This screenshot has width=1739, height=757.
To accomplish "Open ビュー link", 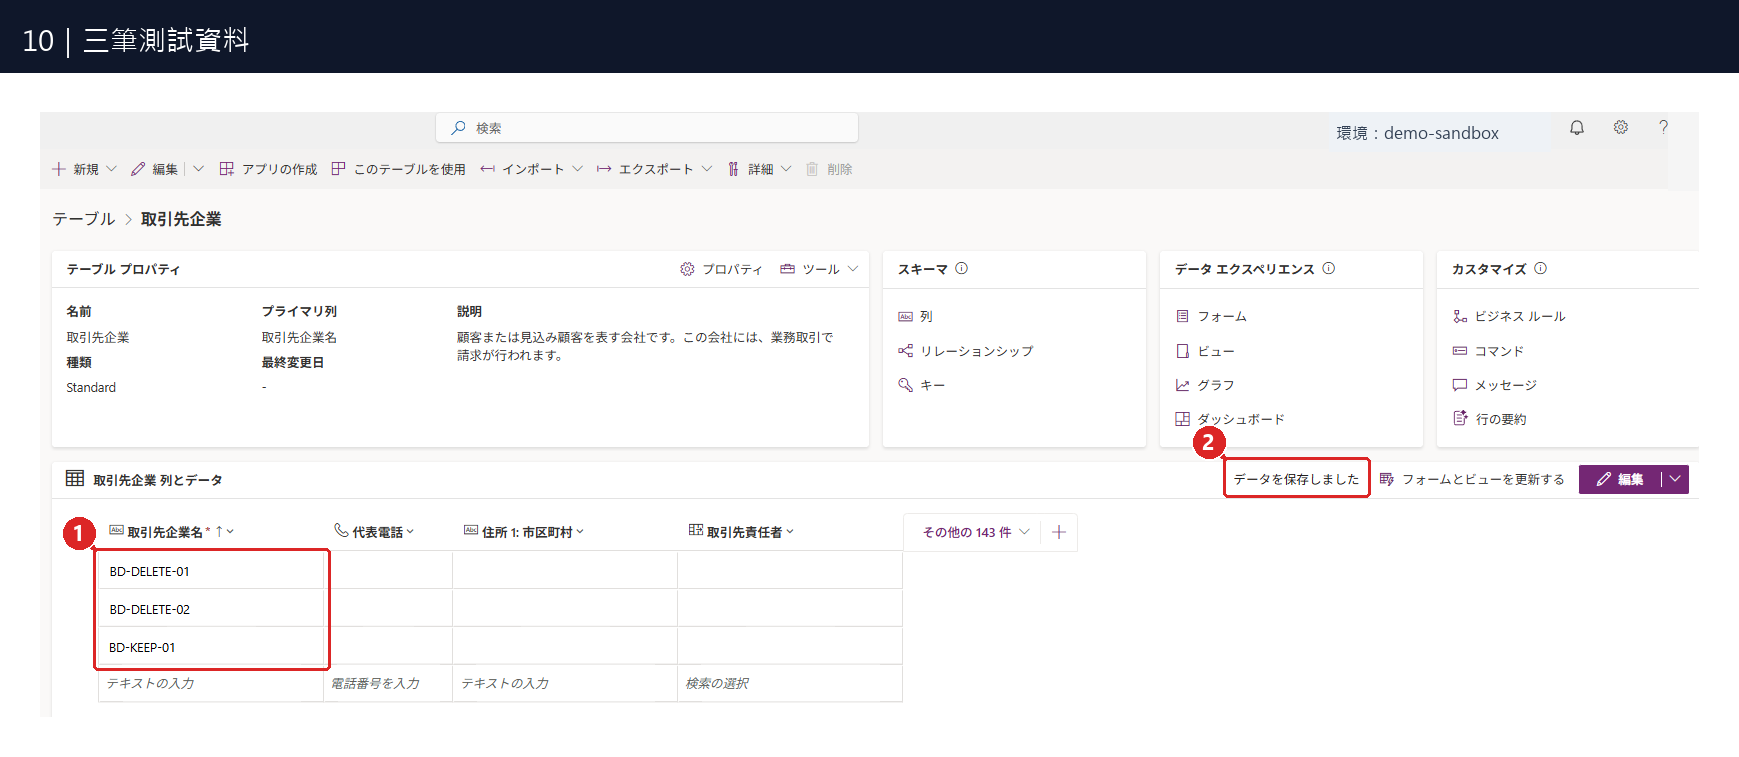I will [x=1205, y=351].
